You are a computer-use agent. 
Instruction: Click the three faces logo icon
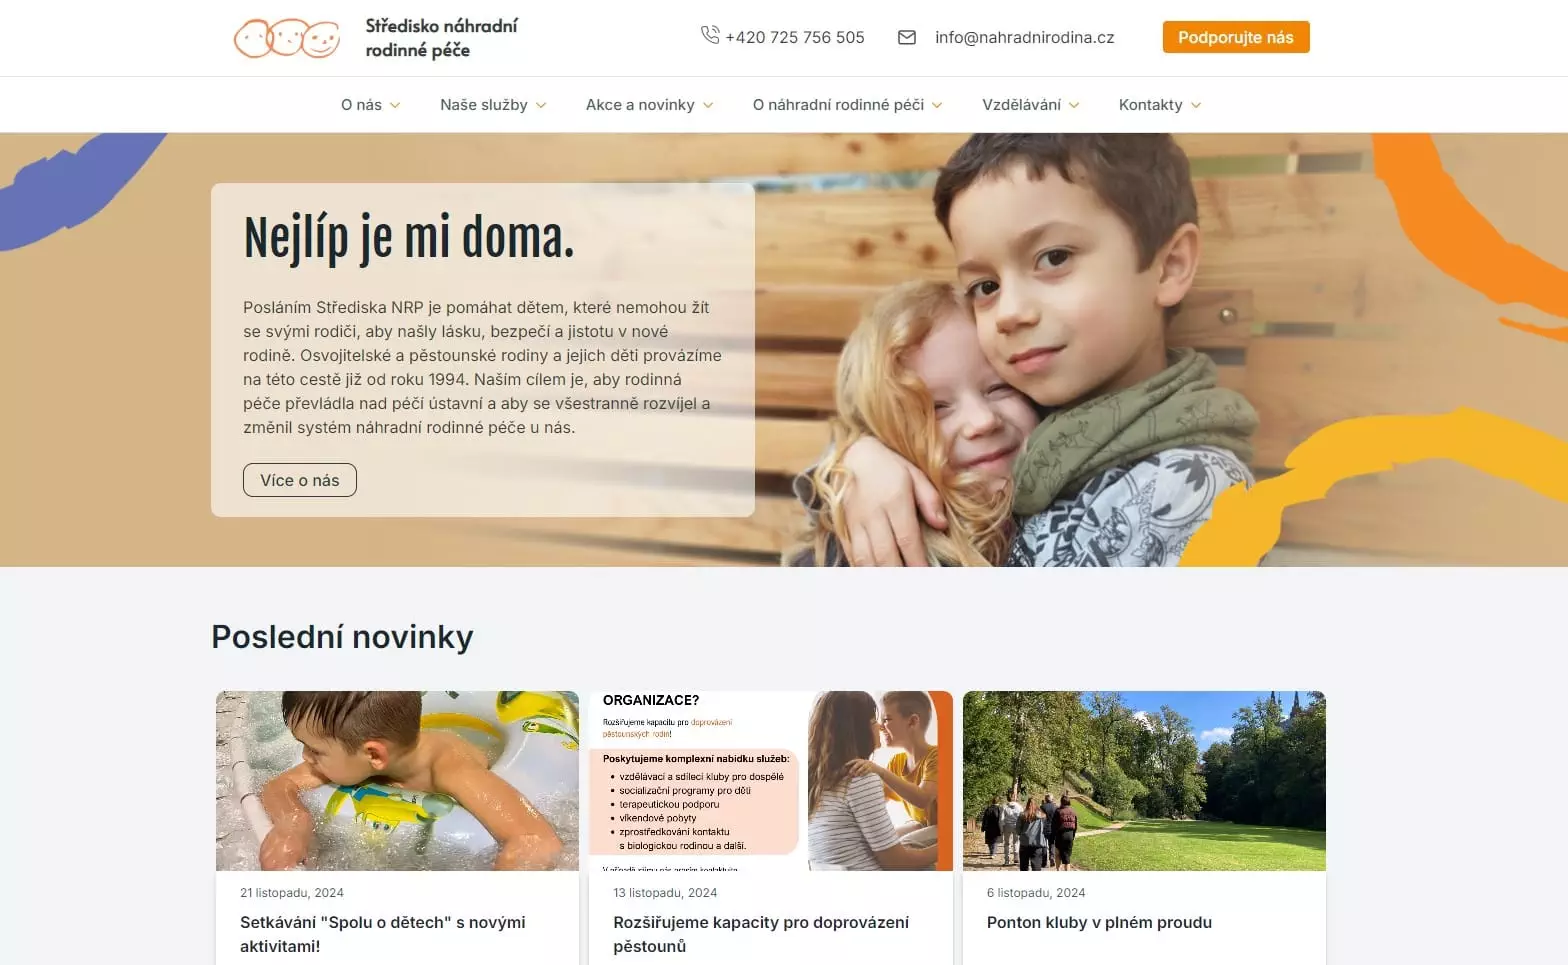point(287,38)
